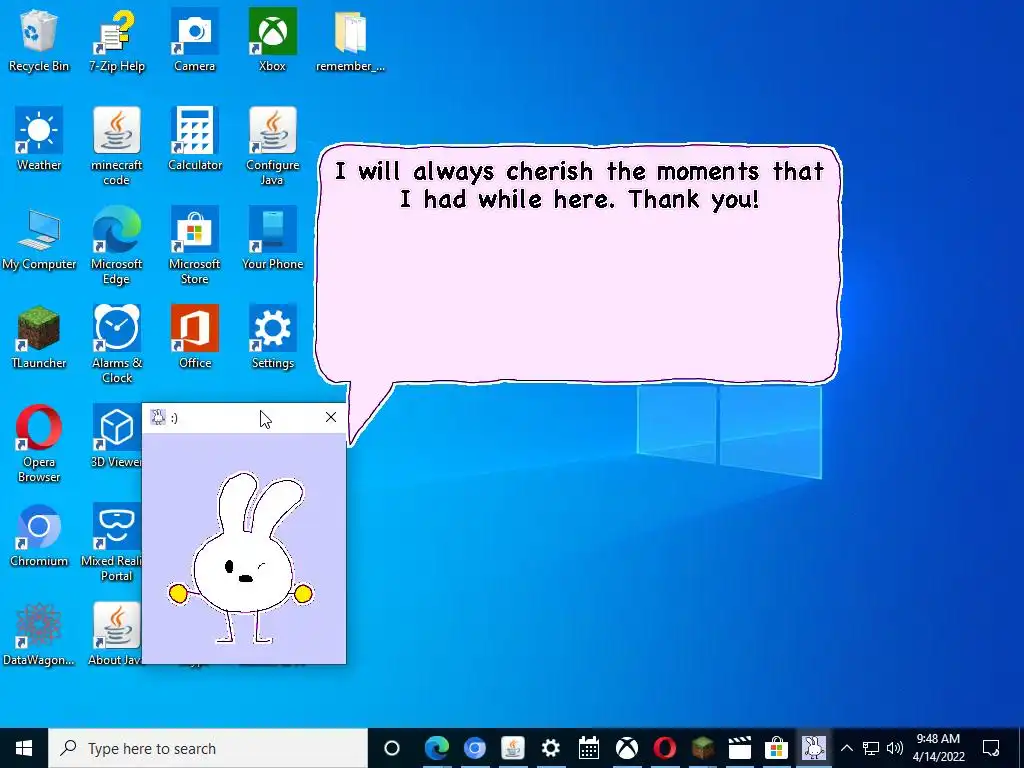This screenshot has height=768, width=1024.
Task: Open the Office desktop shortcut
Action: tap(195, 337)
